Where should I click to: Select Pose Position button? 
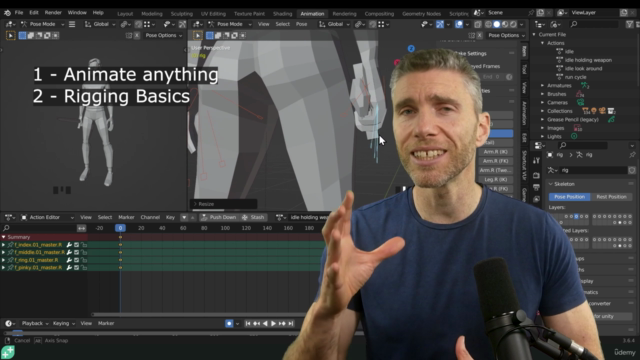569,197
